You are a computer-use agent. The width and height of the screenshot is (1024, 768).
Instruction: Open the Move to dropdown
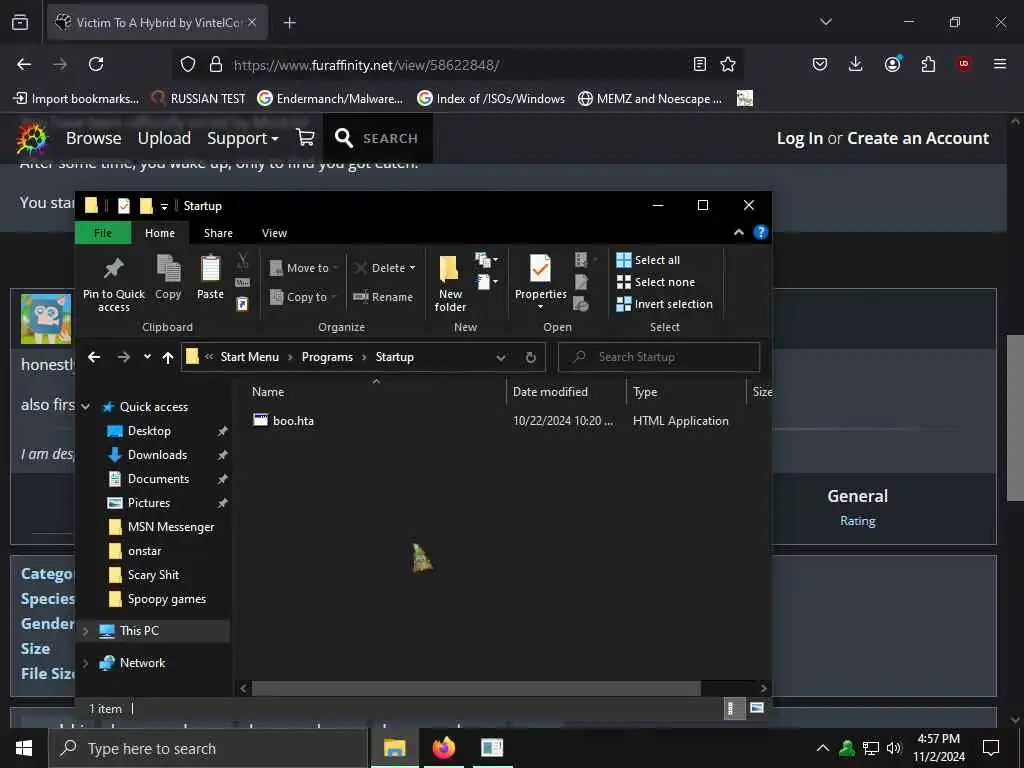304,268
